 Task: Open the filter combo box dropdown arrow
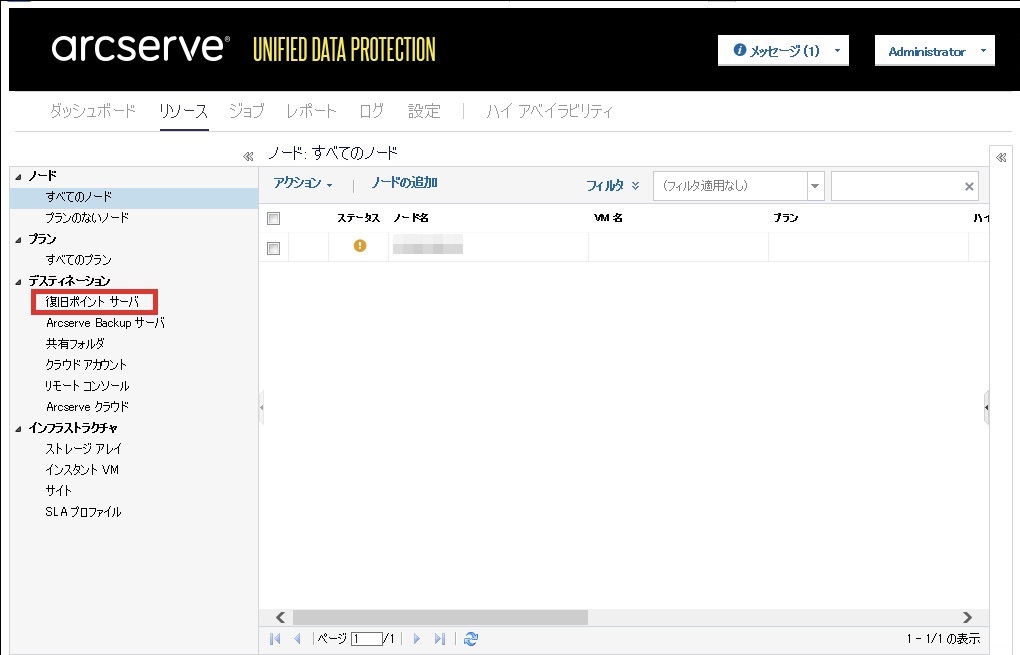[815, 186]
